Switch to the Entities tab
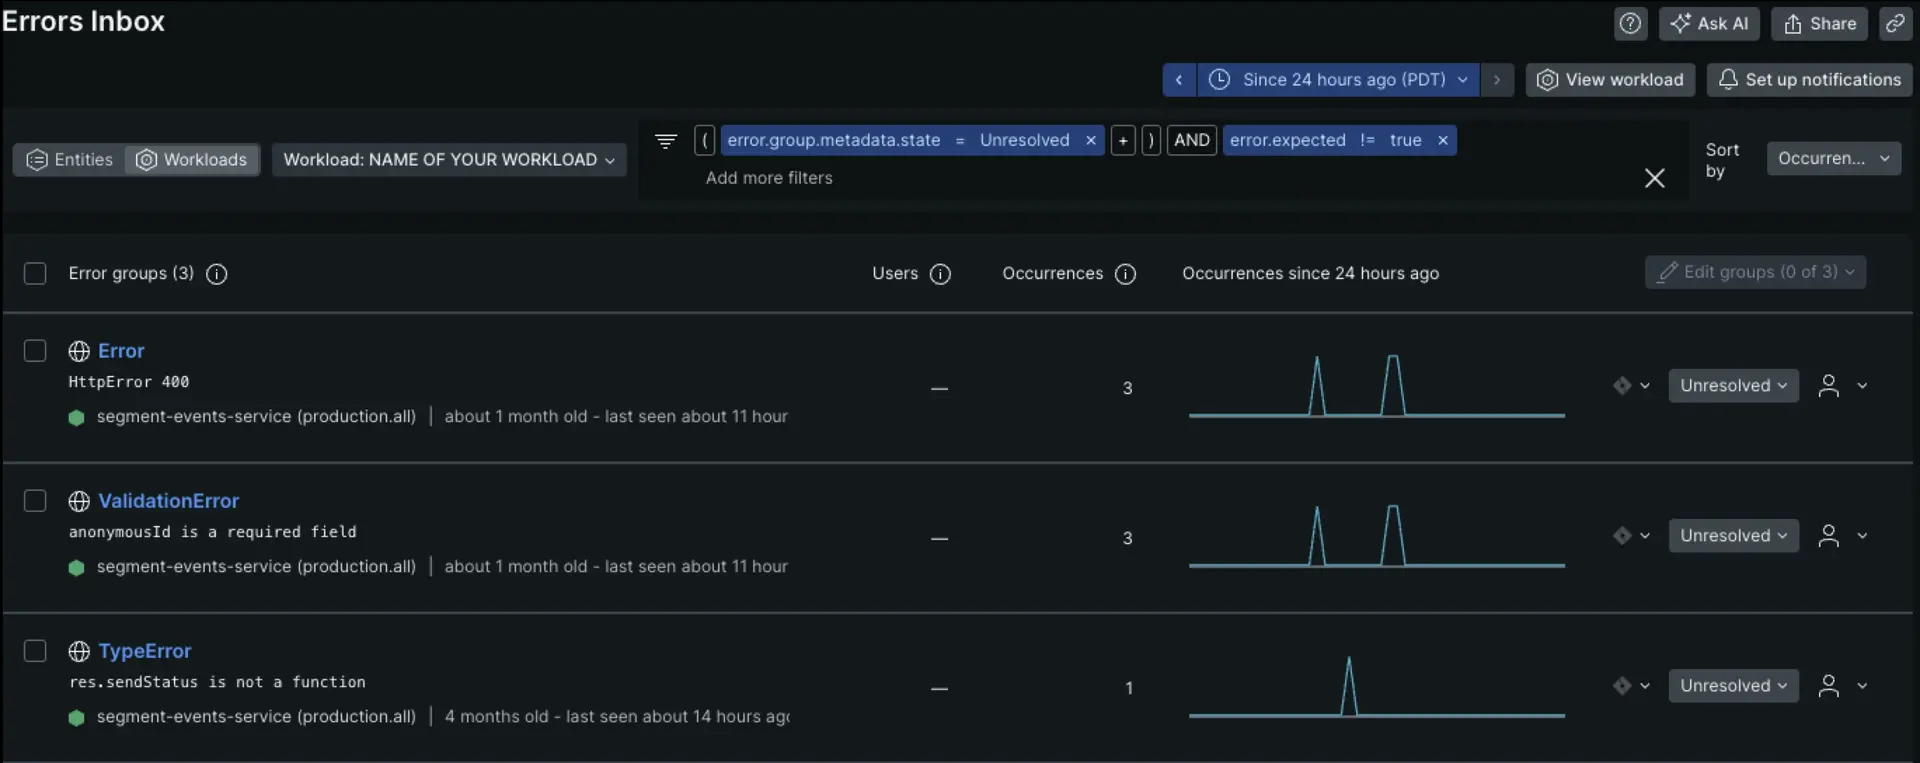Screen dimensions: 1920x763 70,160
